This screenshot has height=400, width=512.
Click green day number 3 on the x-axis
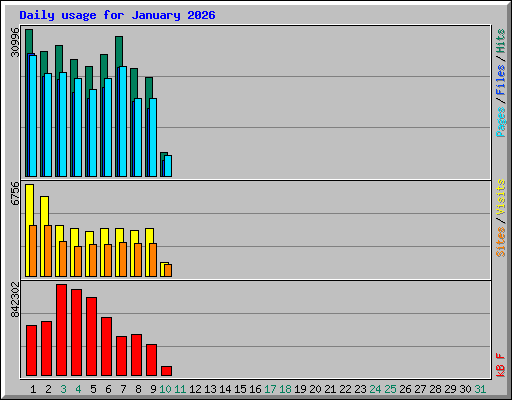63,389
